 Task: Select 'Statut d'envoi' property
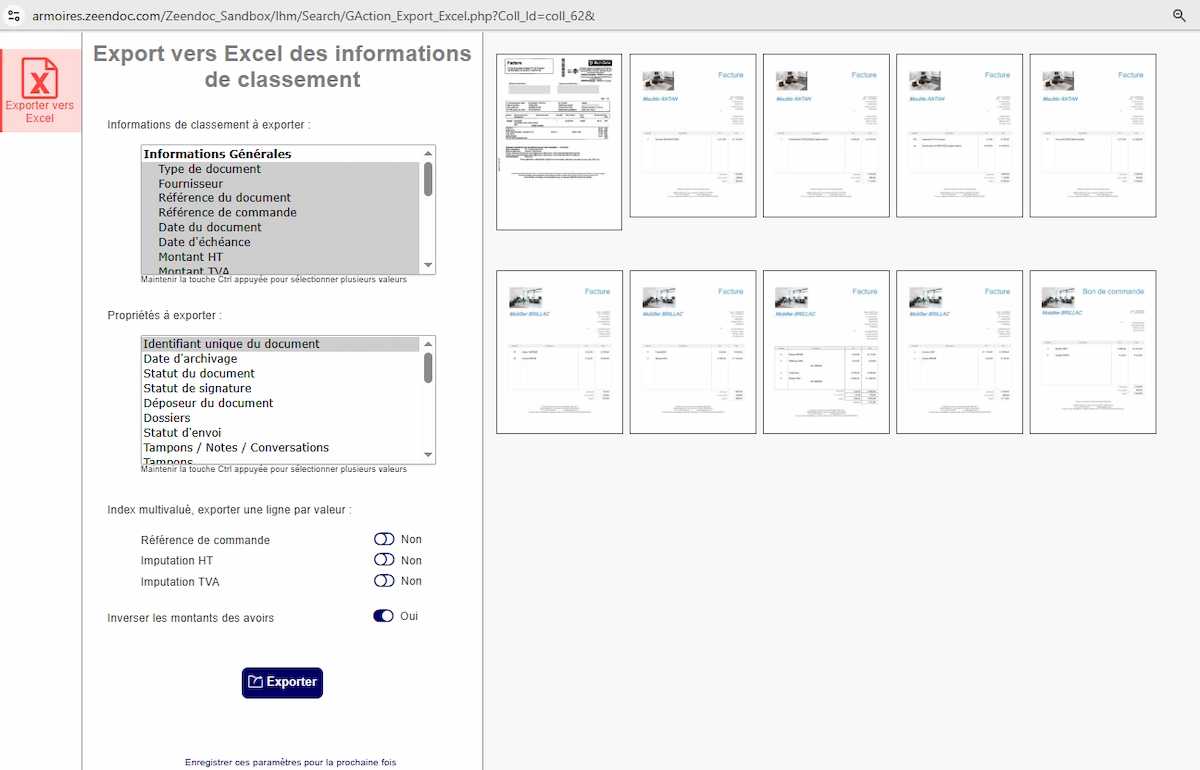coord(281,432)
